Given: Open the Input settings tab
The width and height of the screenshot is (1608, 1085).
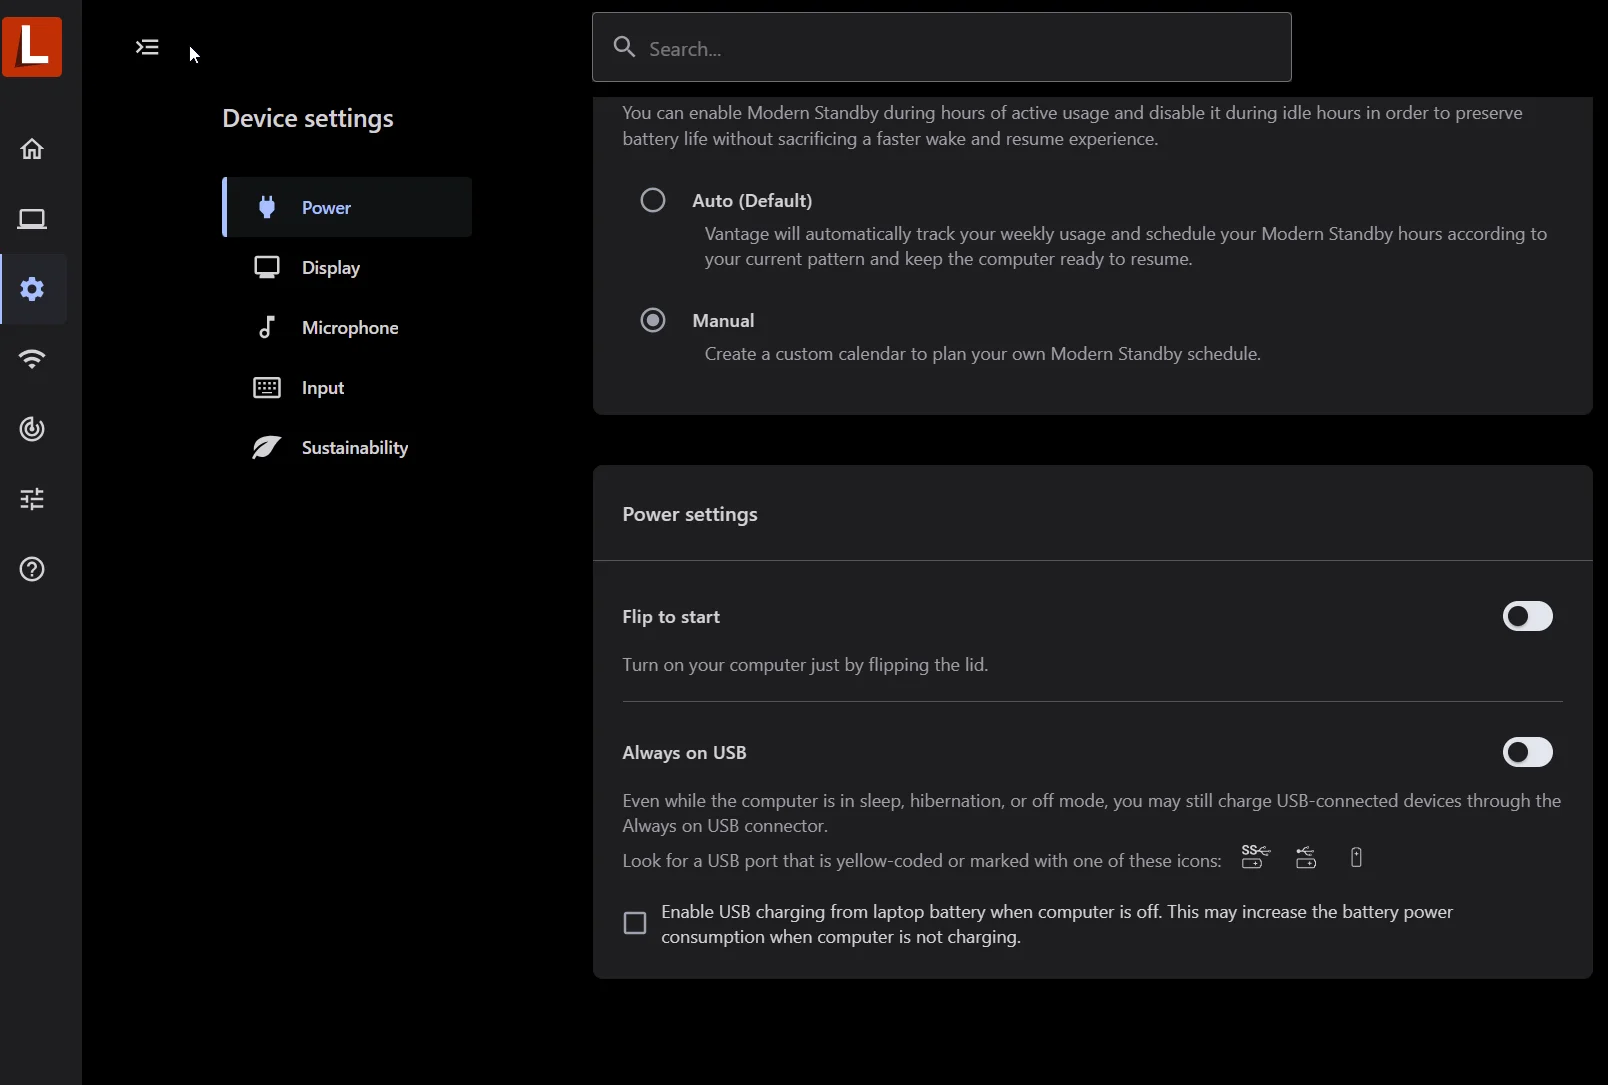Looking at the screenshot, I should pos(347,387).
